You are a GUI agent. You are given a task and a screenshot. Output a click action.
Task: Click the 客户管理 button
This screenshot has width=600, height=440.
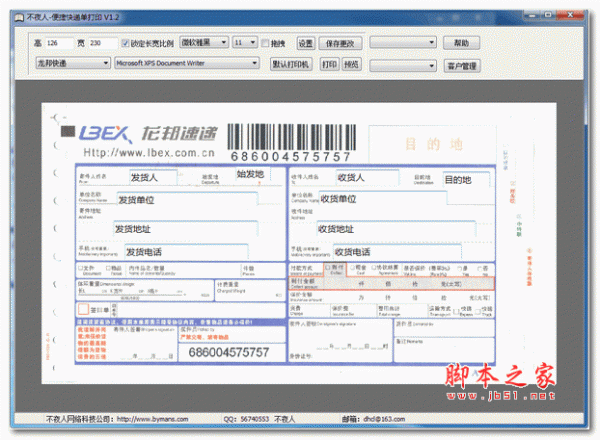[x=462, y=66]
